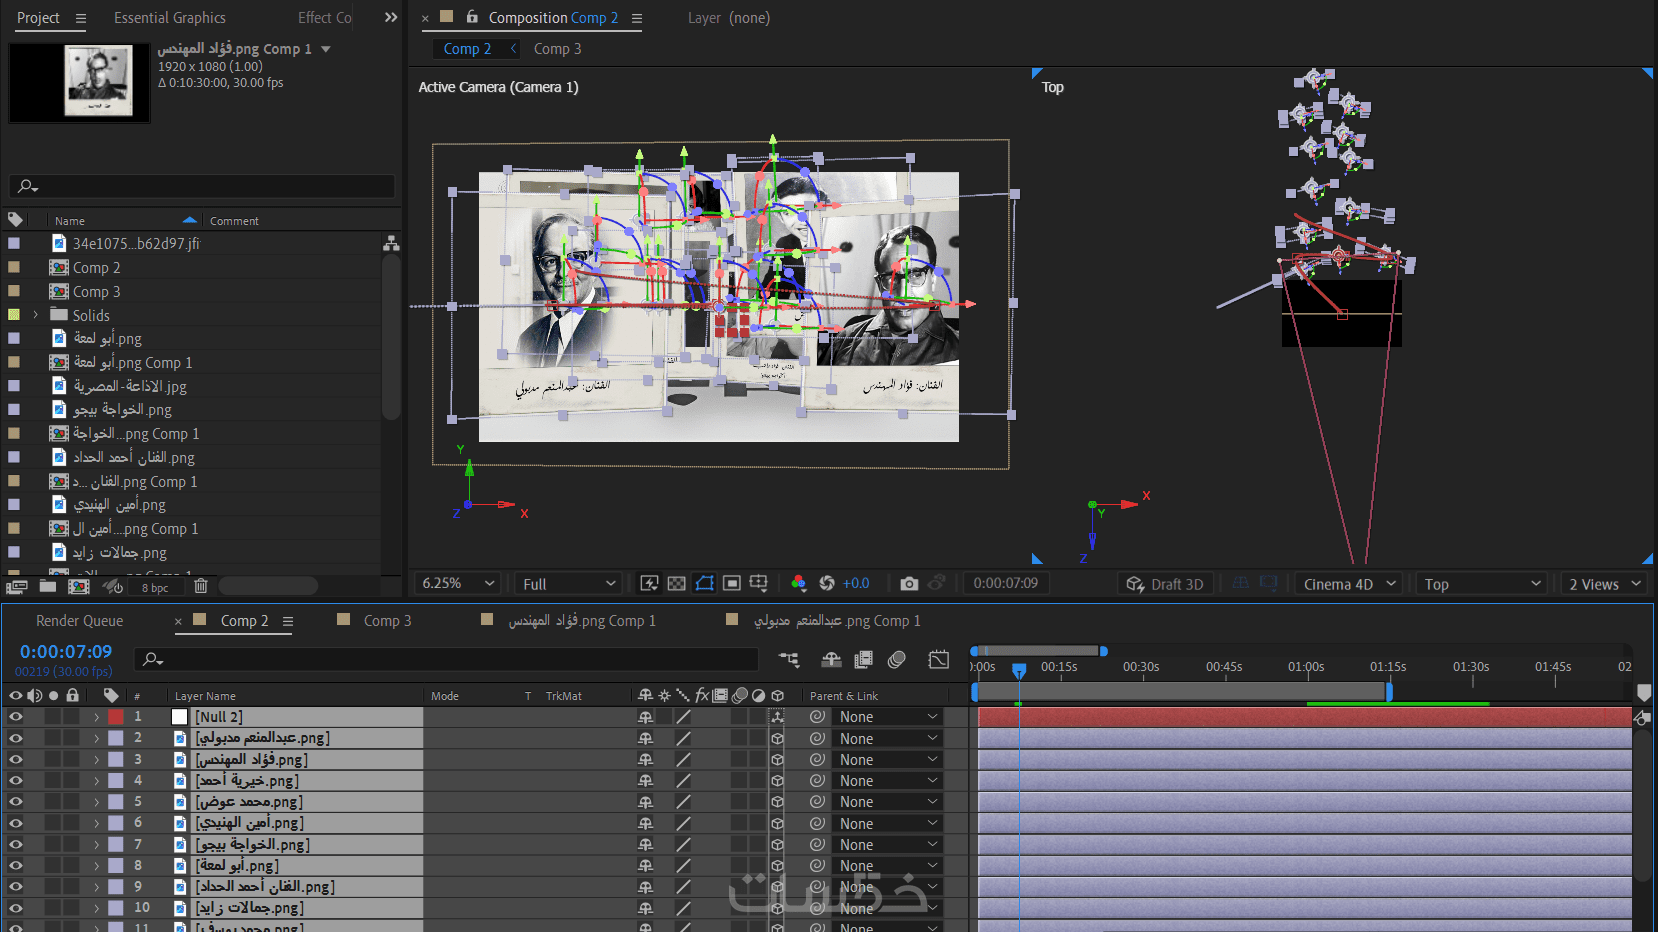Toggle the shy switch for layer 6
The height and width of the screenshot is (932, 1658).
[646, 824]
